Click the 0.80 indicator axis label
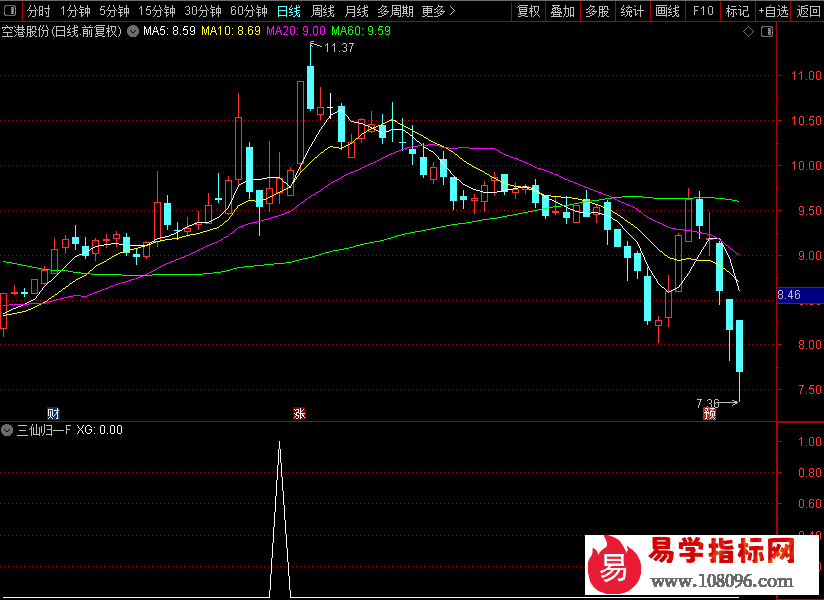This screenshot has width=824, height=600. click(809, 472)
